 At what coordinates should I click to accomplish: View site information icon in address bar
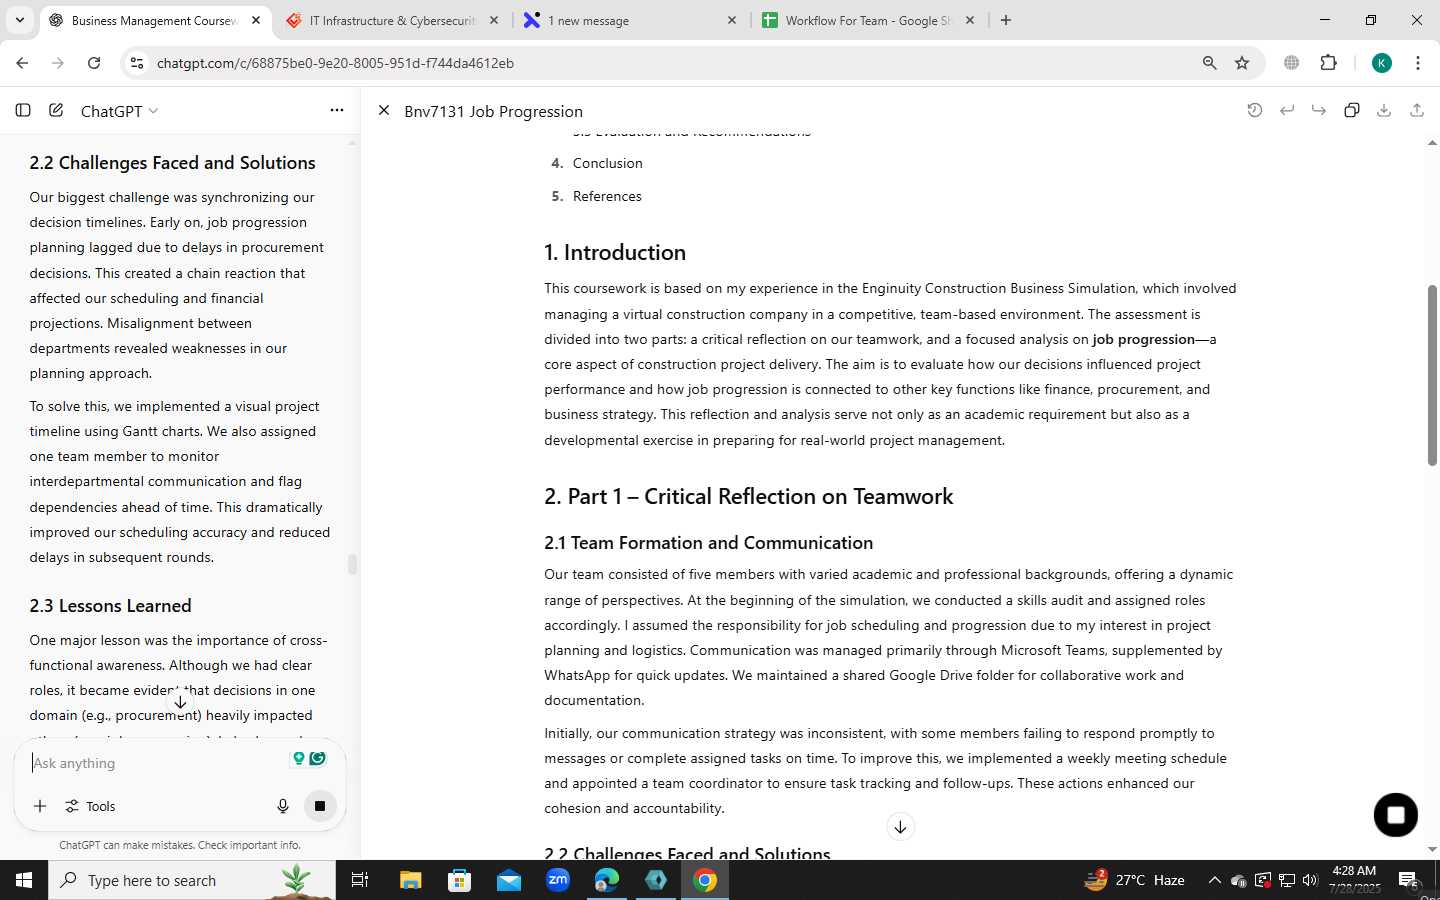tap(137, 63)
